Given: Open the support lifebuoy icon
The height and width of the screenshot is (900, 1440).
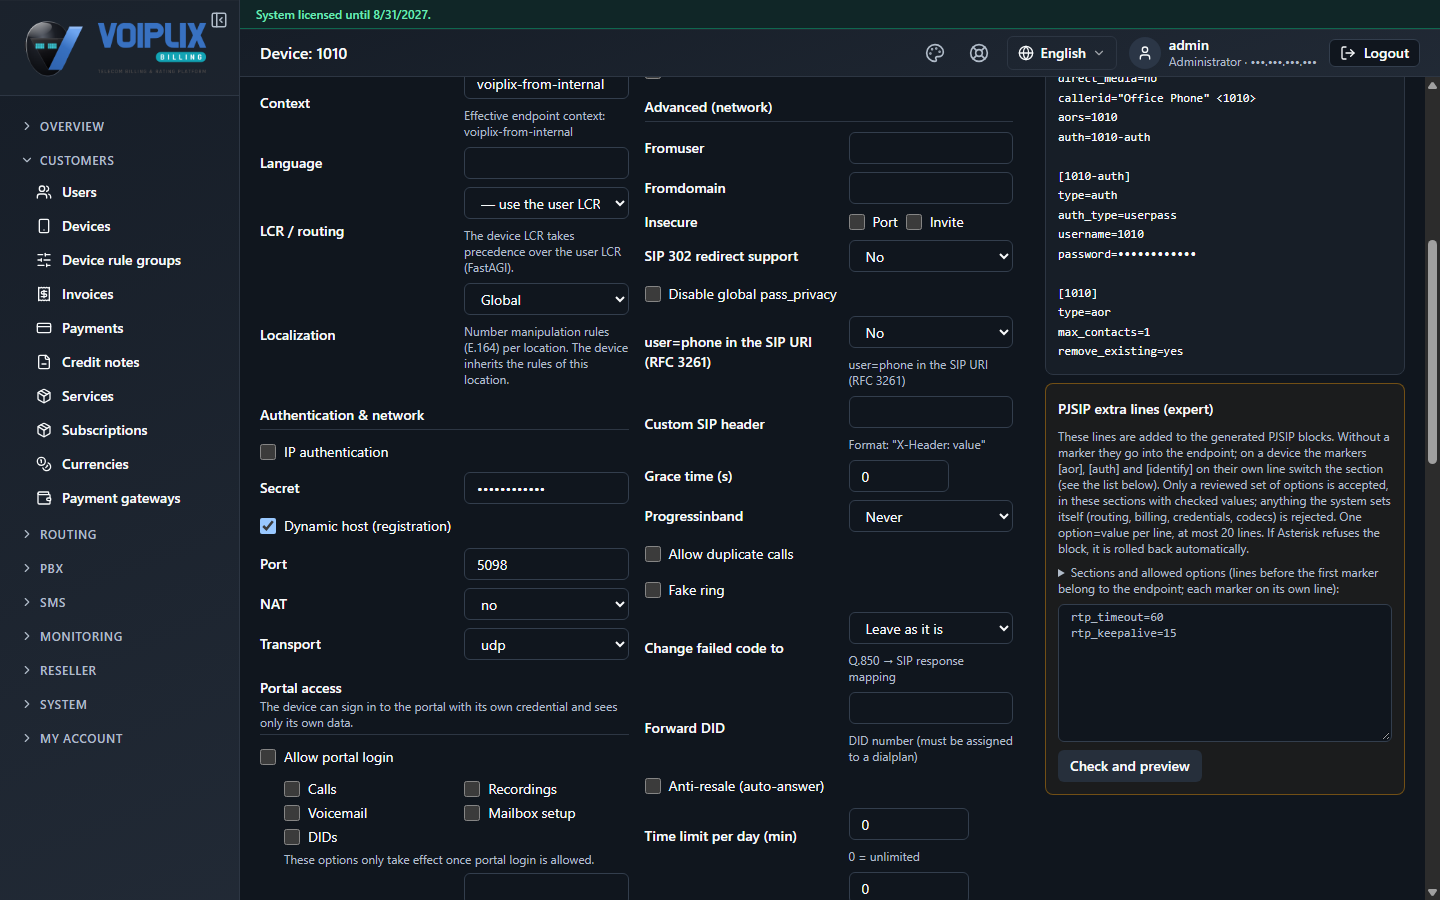Looking at the screenshot, I should tap(979, 53).
